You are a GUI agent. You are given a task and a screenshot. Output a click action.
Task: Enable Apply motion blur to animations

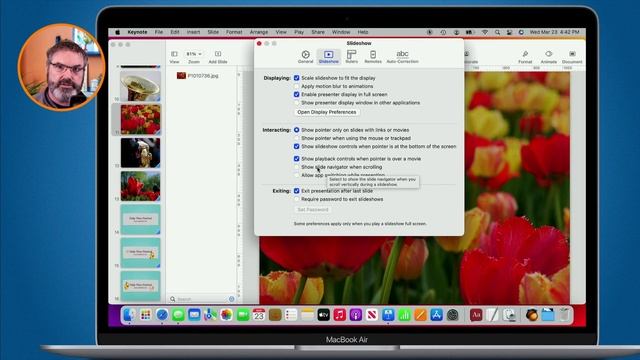(297, 86)
